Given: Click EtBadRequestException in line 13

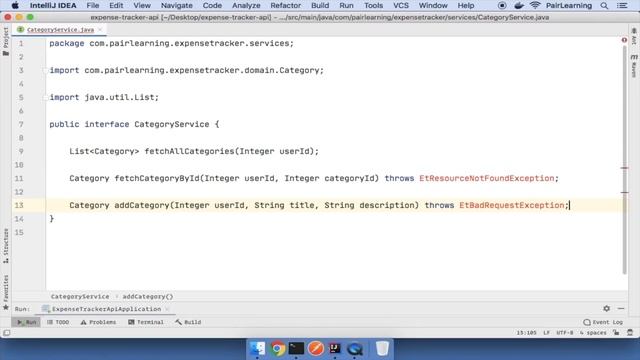Looking at the screenshot, I should (512, 205).
